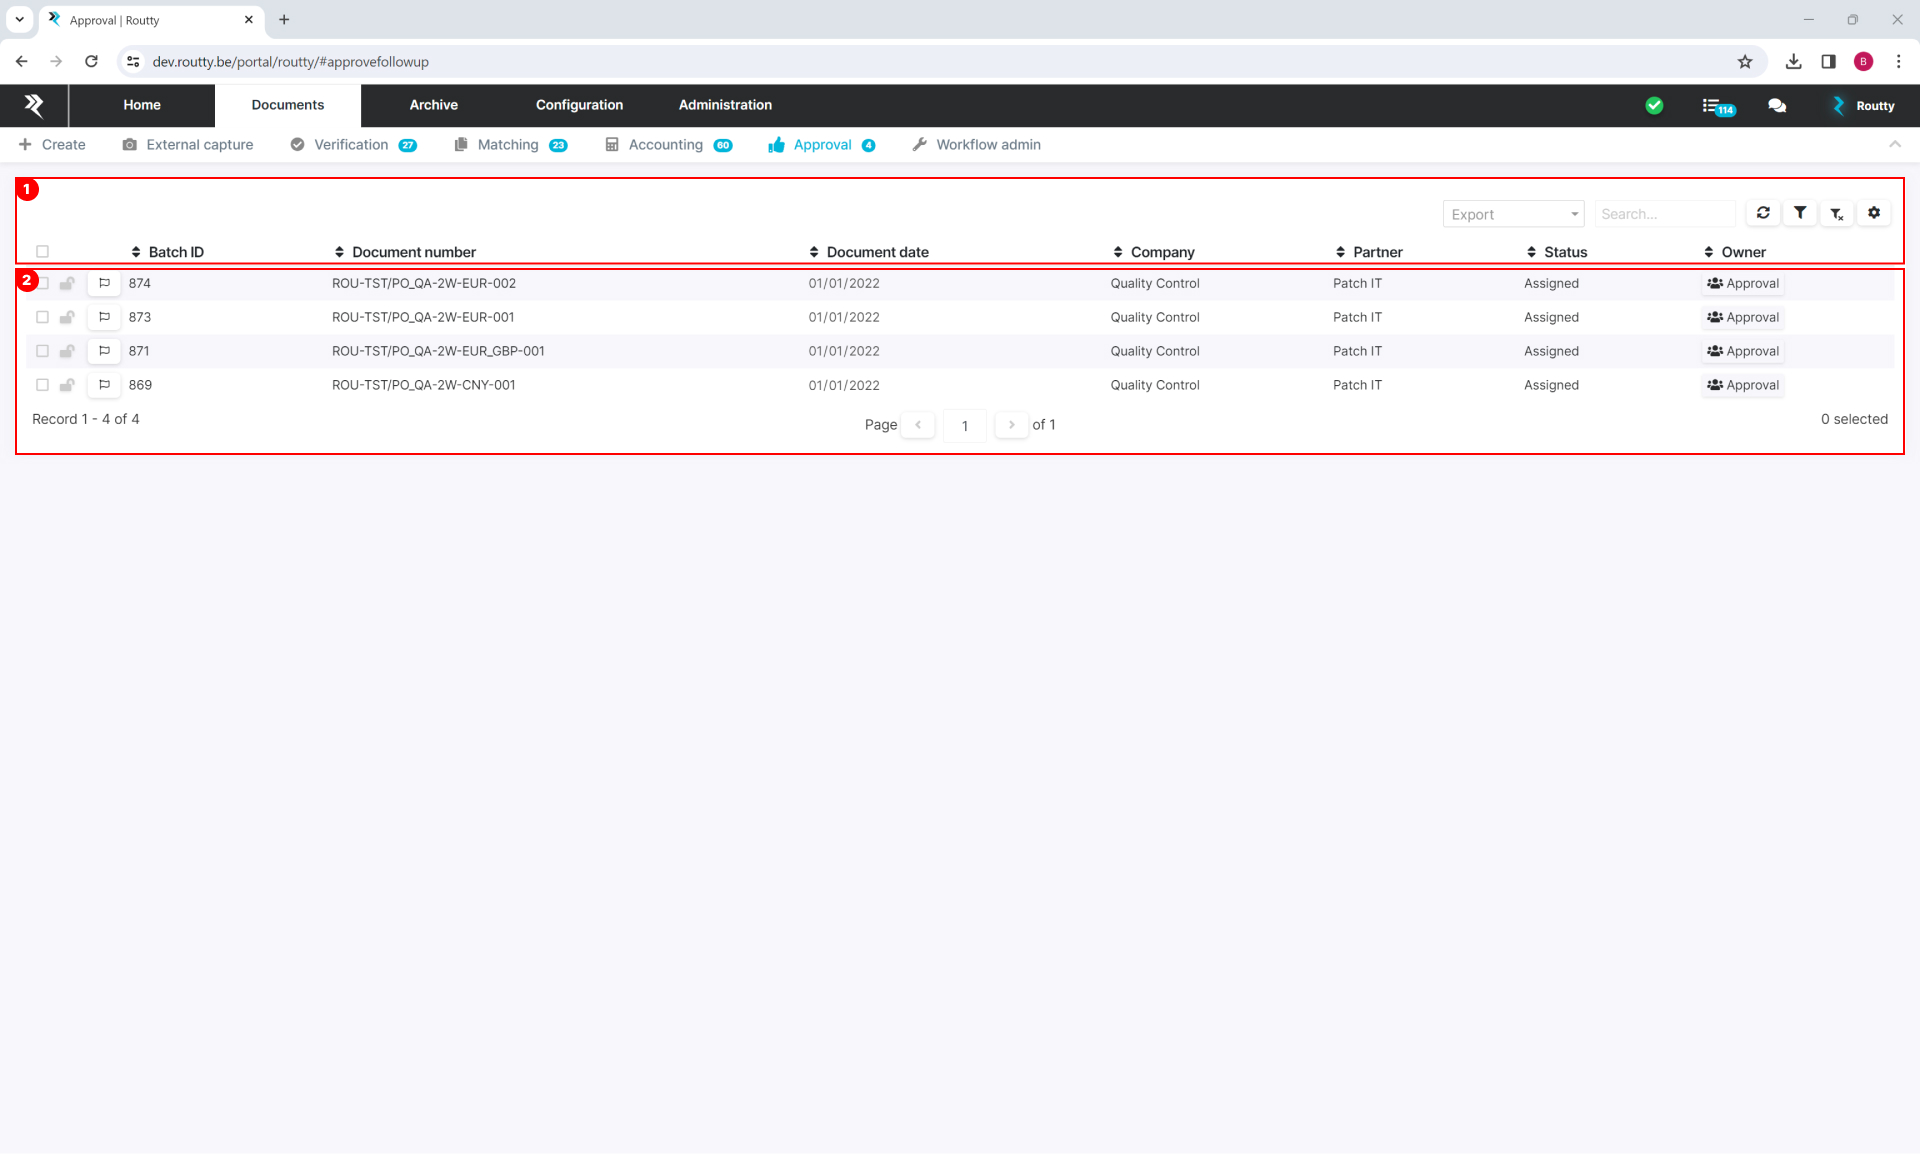
Task: Click the Approval owner button for 874
Action: 1742,283
